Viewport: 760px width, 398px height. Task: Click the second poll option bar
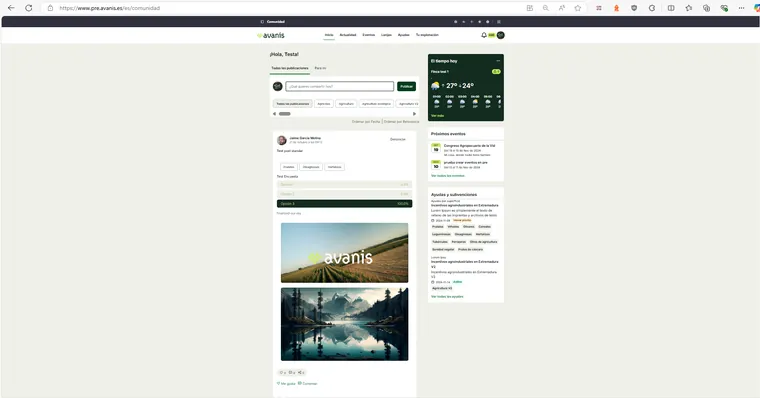point(344,194)
